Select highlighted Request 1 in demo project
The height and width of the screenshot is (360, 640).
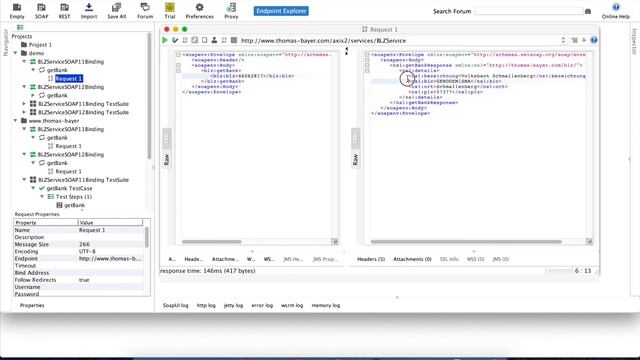click(x=69, y=78)
